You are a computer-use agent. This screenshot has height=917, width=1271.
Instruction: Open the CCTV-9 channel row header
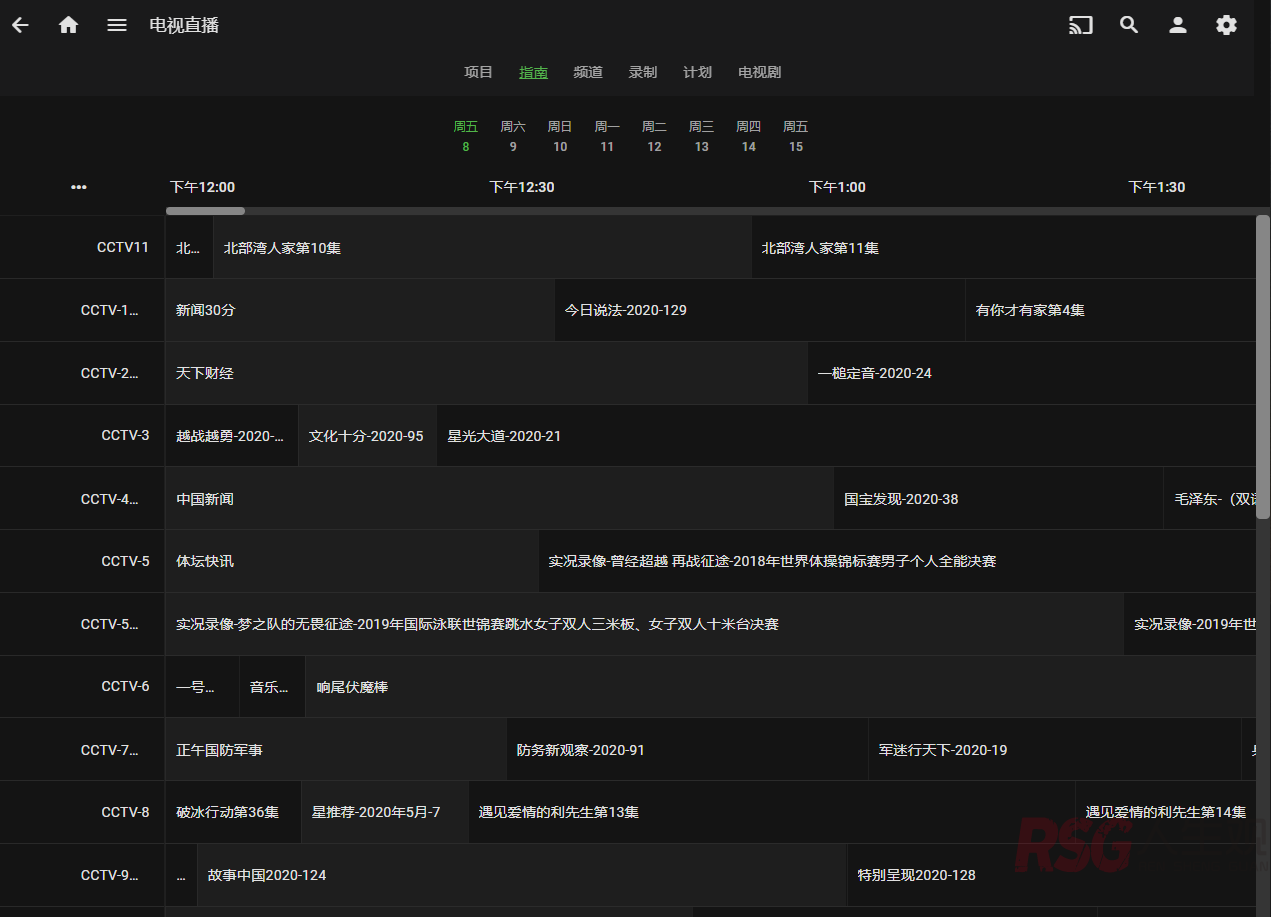(82, 875)
